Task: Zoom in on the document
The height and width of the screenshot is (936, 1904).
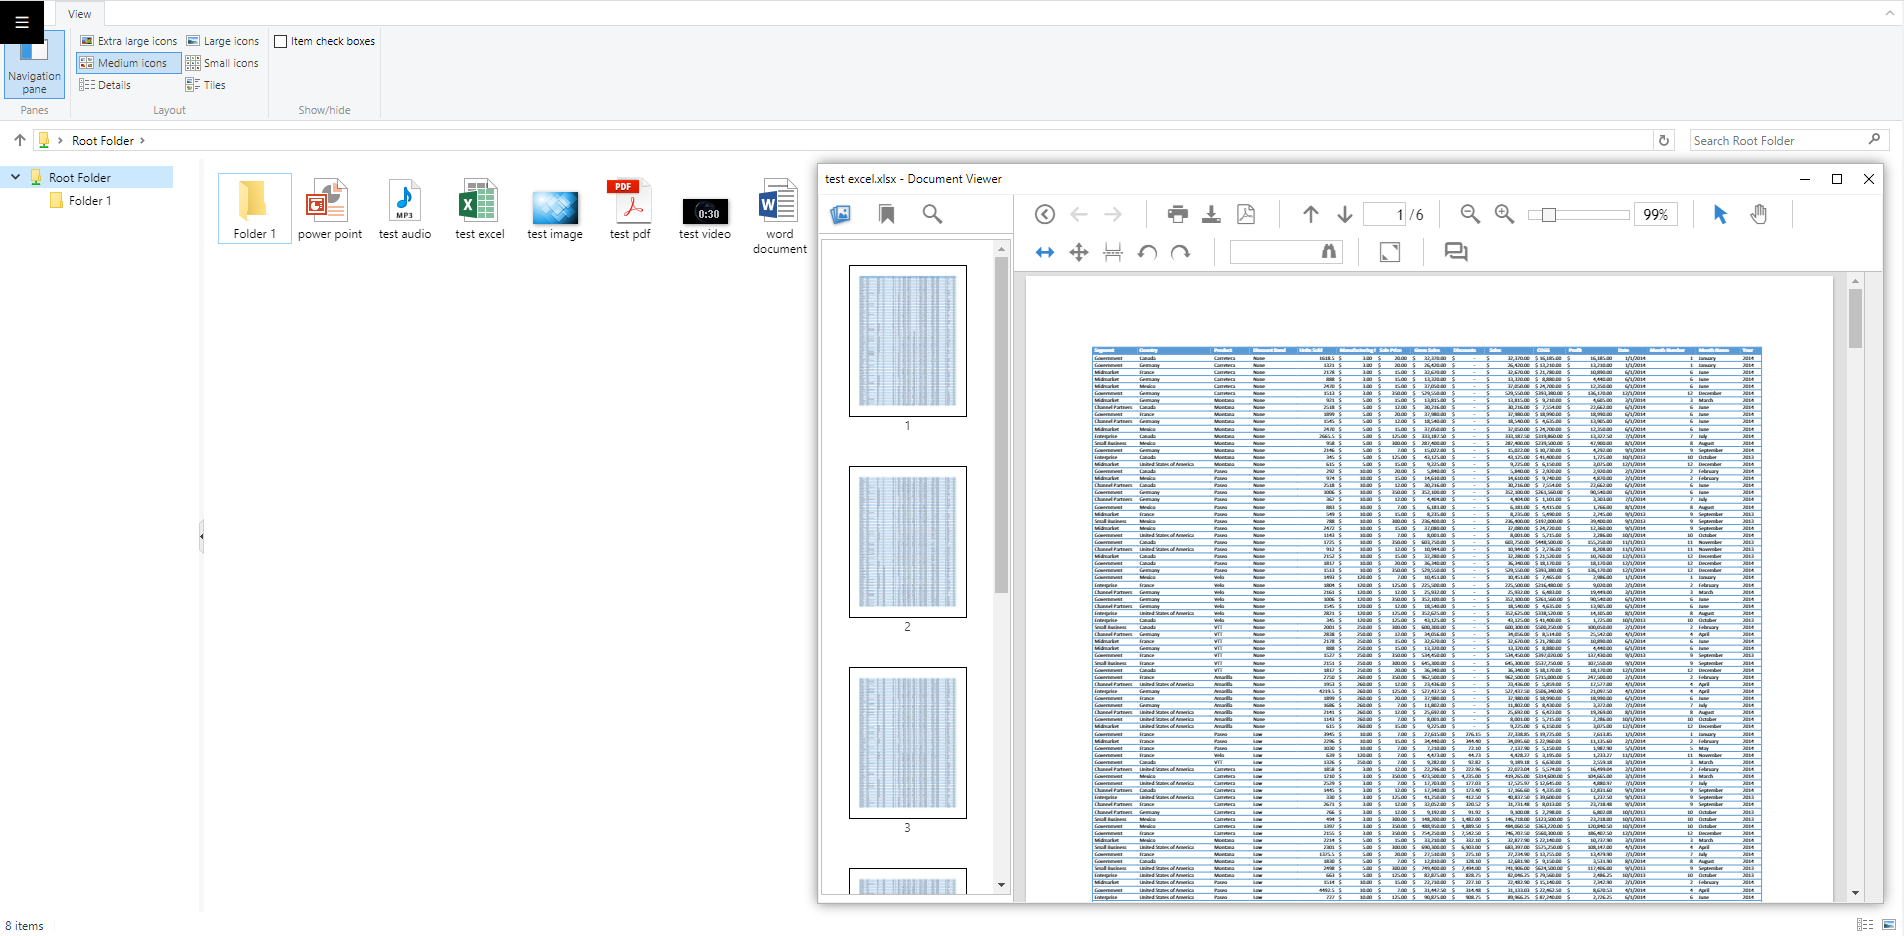Action: pos(1504,214)
